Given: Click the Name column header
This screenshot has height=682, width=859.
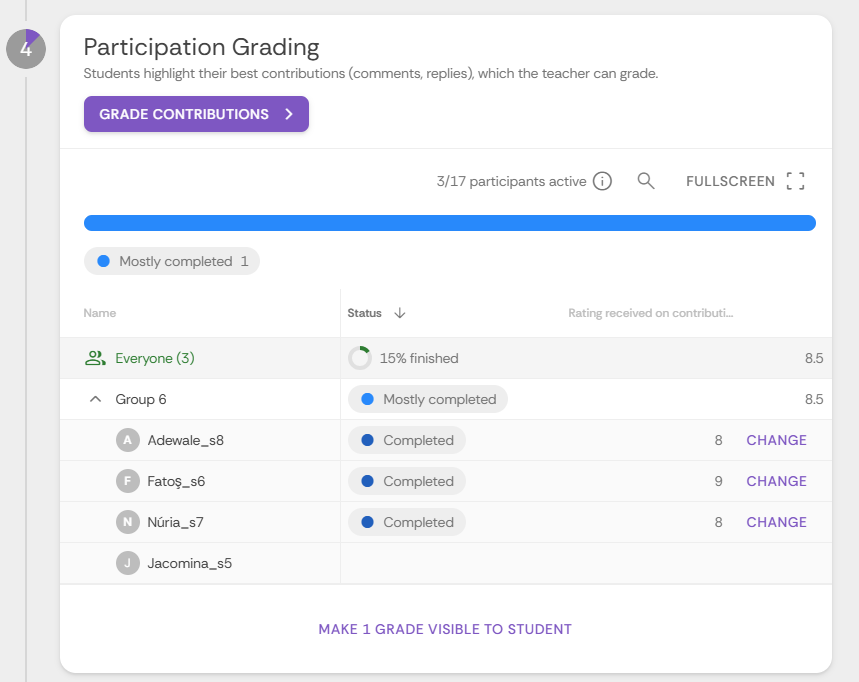Looking at the screenshot, I should [x=100, y=313].
